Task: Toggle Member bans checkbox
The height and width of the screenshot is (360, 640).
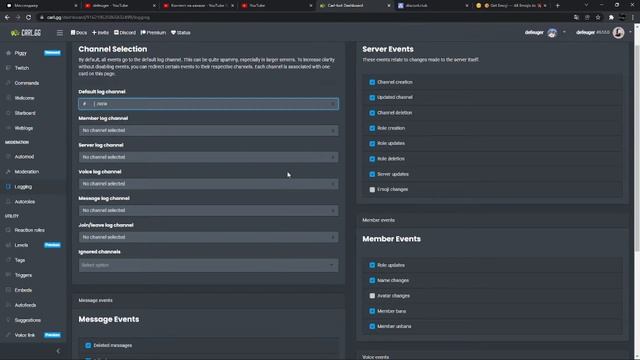Action: [372, 311]
